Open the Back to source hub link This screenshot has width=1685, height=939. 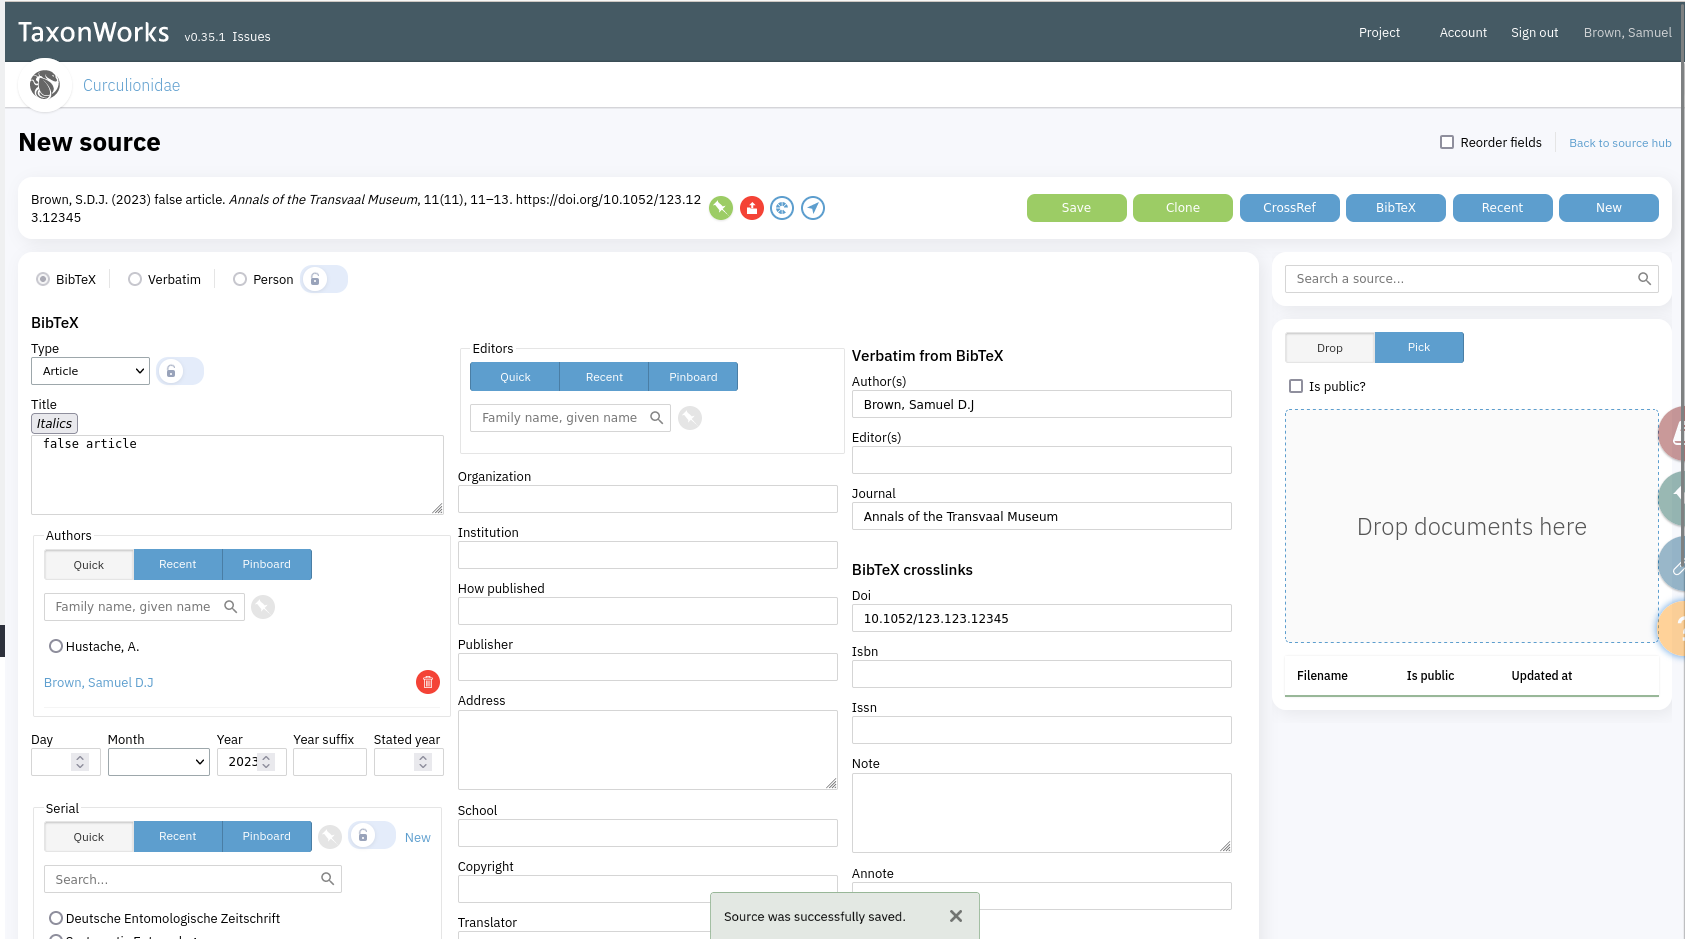point(1620,143)
